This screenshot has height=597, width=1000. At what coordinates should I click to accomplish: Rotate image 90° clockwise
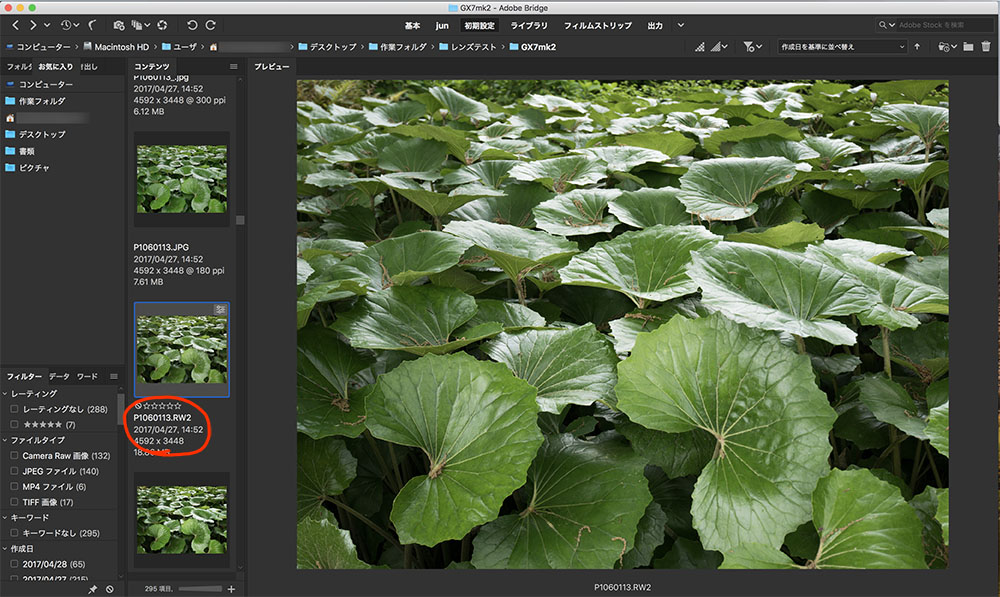[x=211, y=24]
